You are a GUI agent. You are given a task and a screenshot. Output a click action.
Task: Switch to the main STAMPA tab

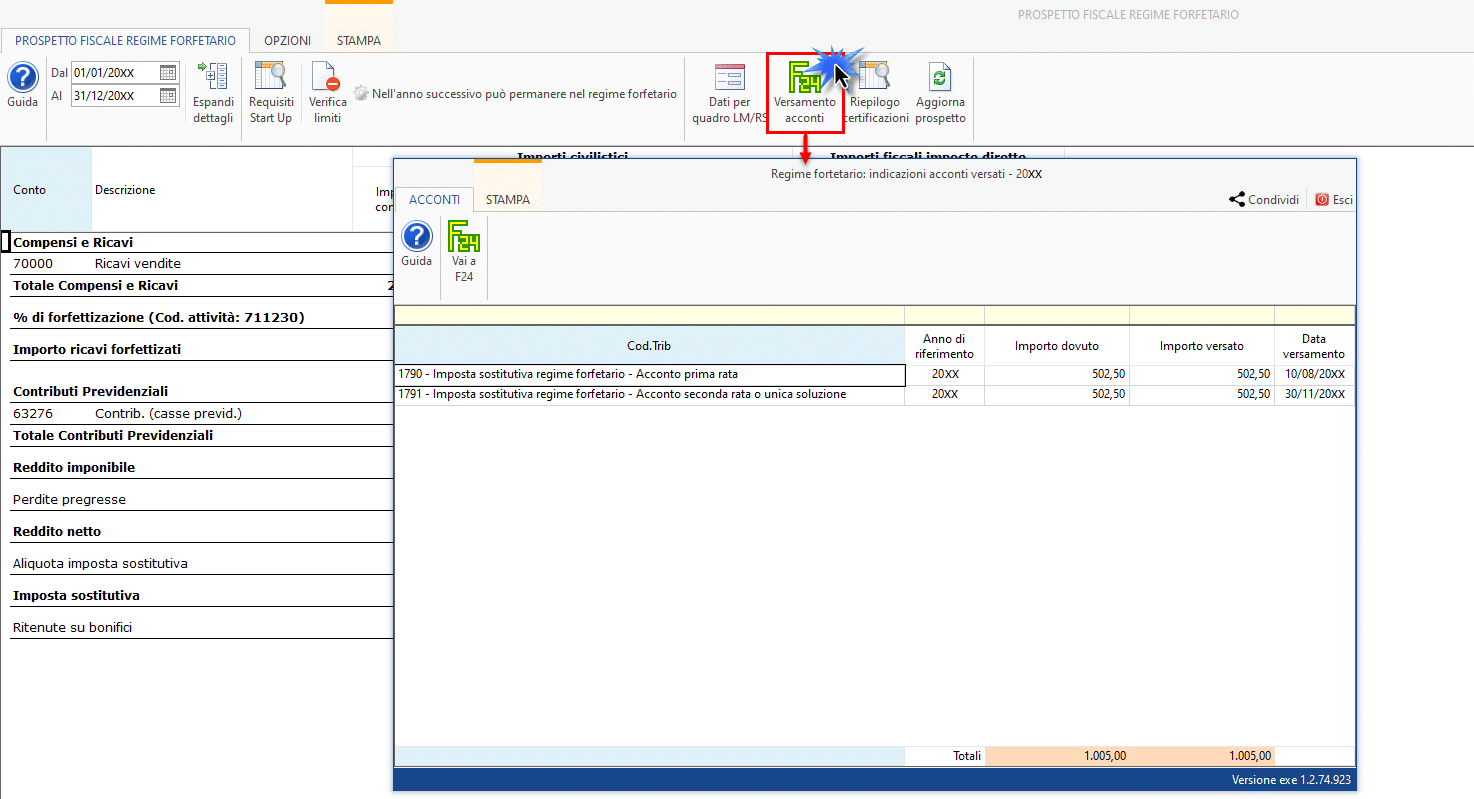(358, 41)
